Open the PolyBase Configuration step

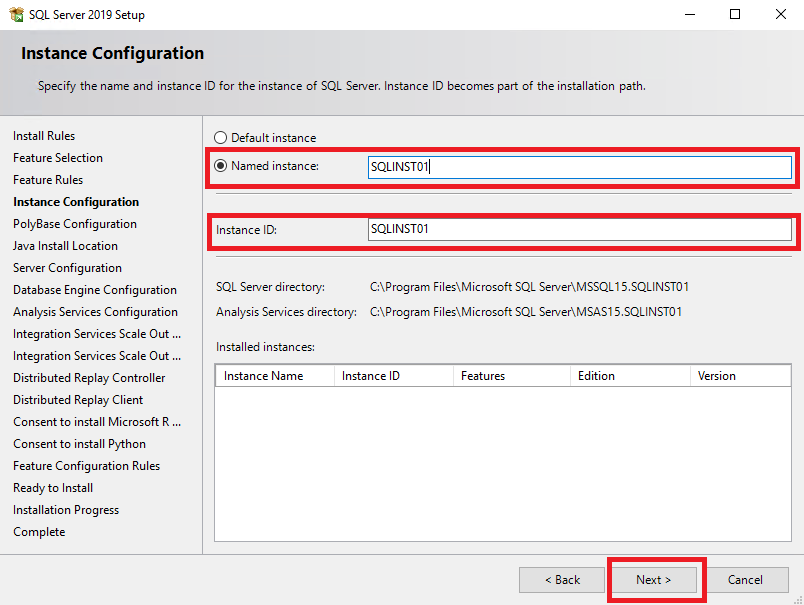pos(75,224)
